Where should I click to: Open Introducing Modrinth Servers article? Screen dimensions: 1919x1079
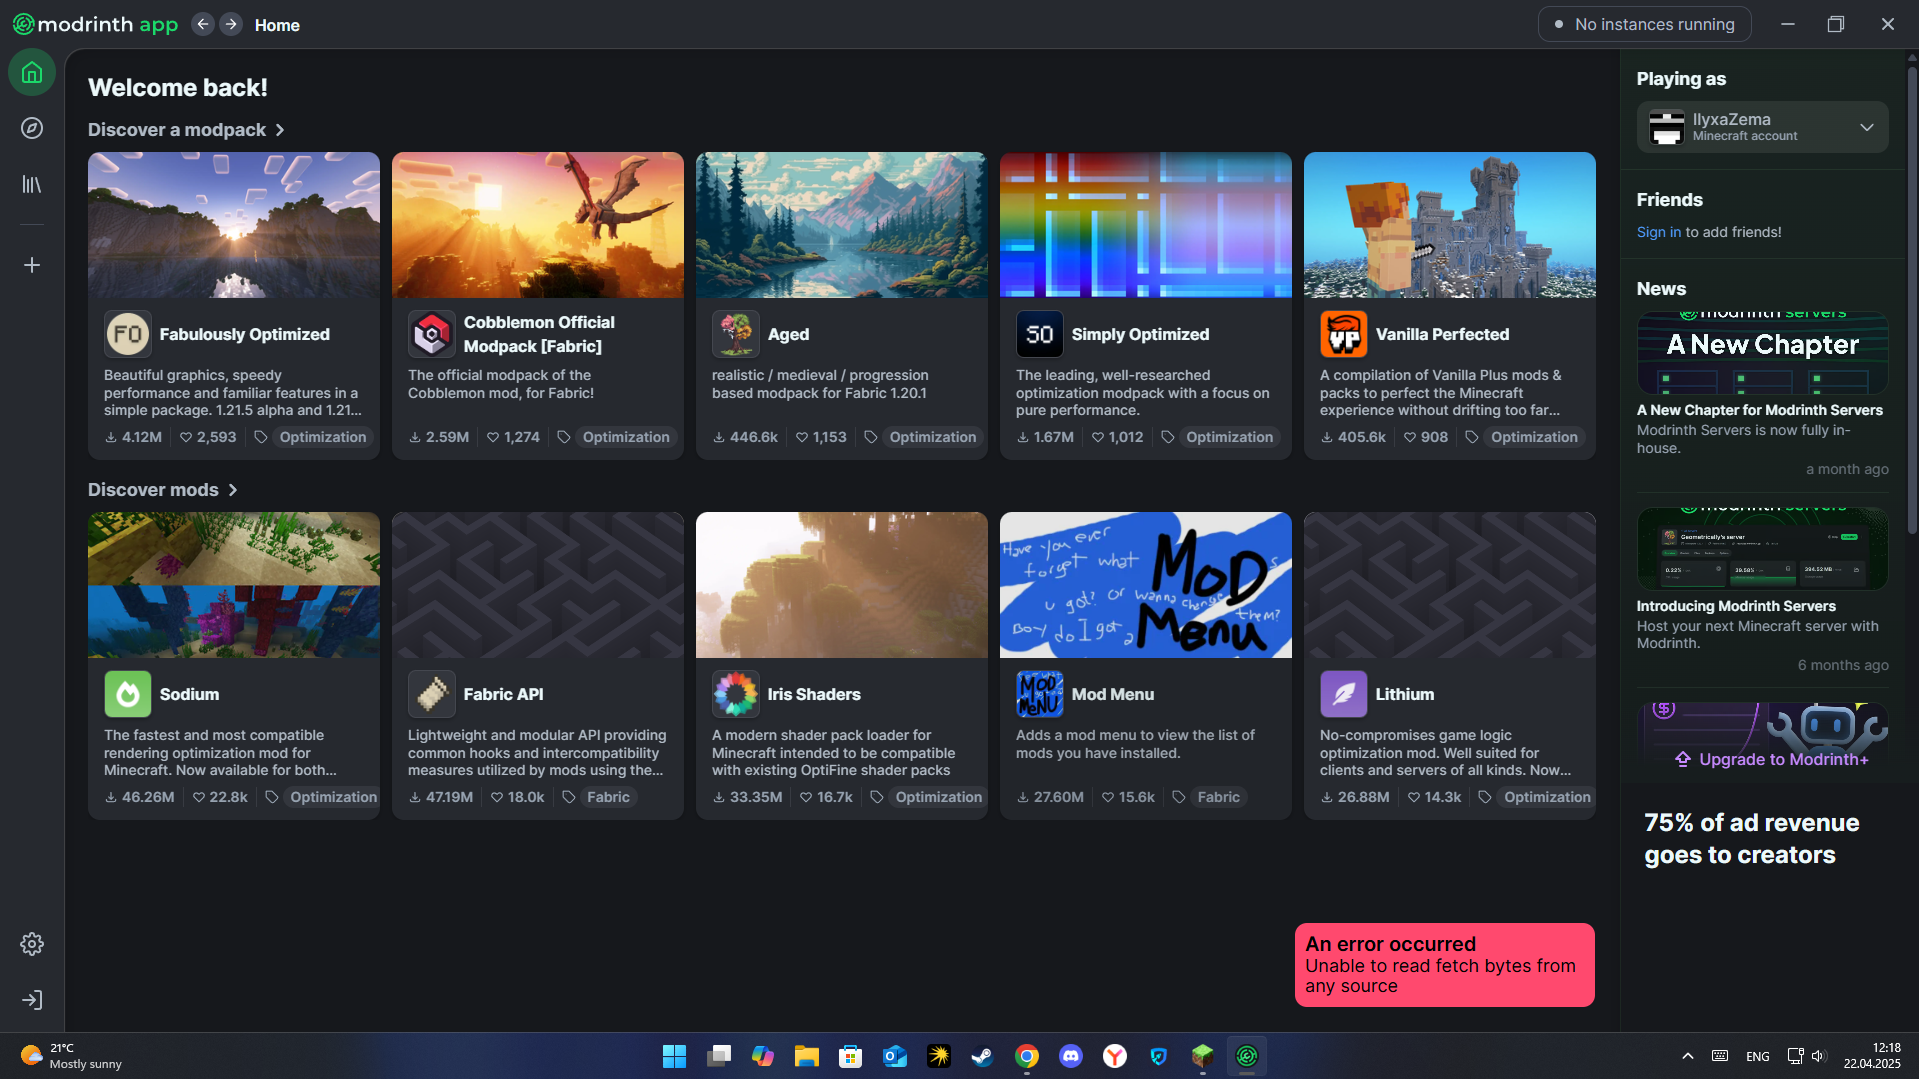click(1736, 606)
